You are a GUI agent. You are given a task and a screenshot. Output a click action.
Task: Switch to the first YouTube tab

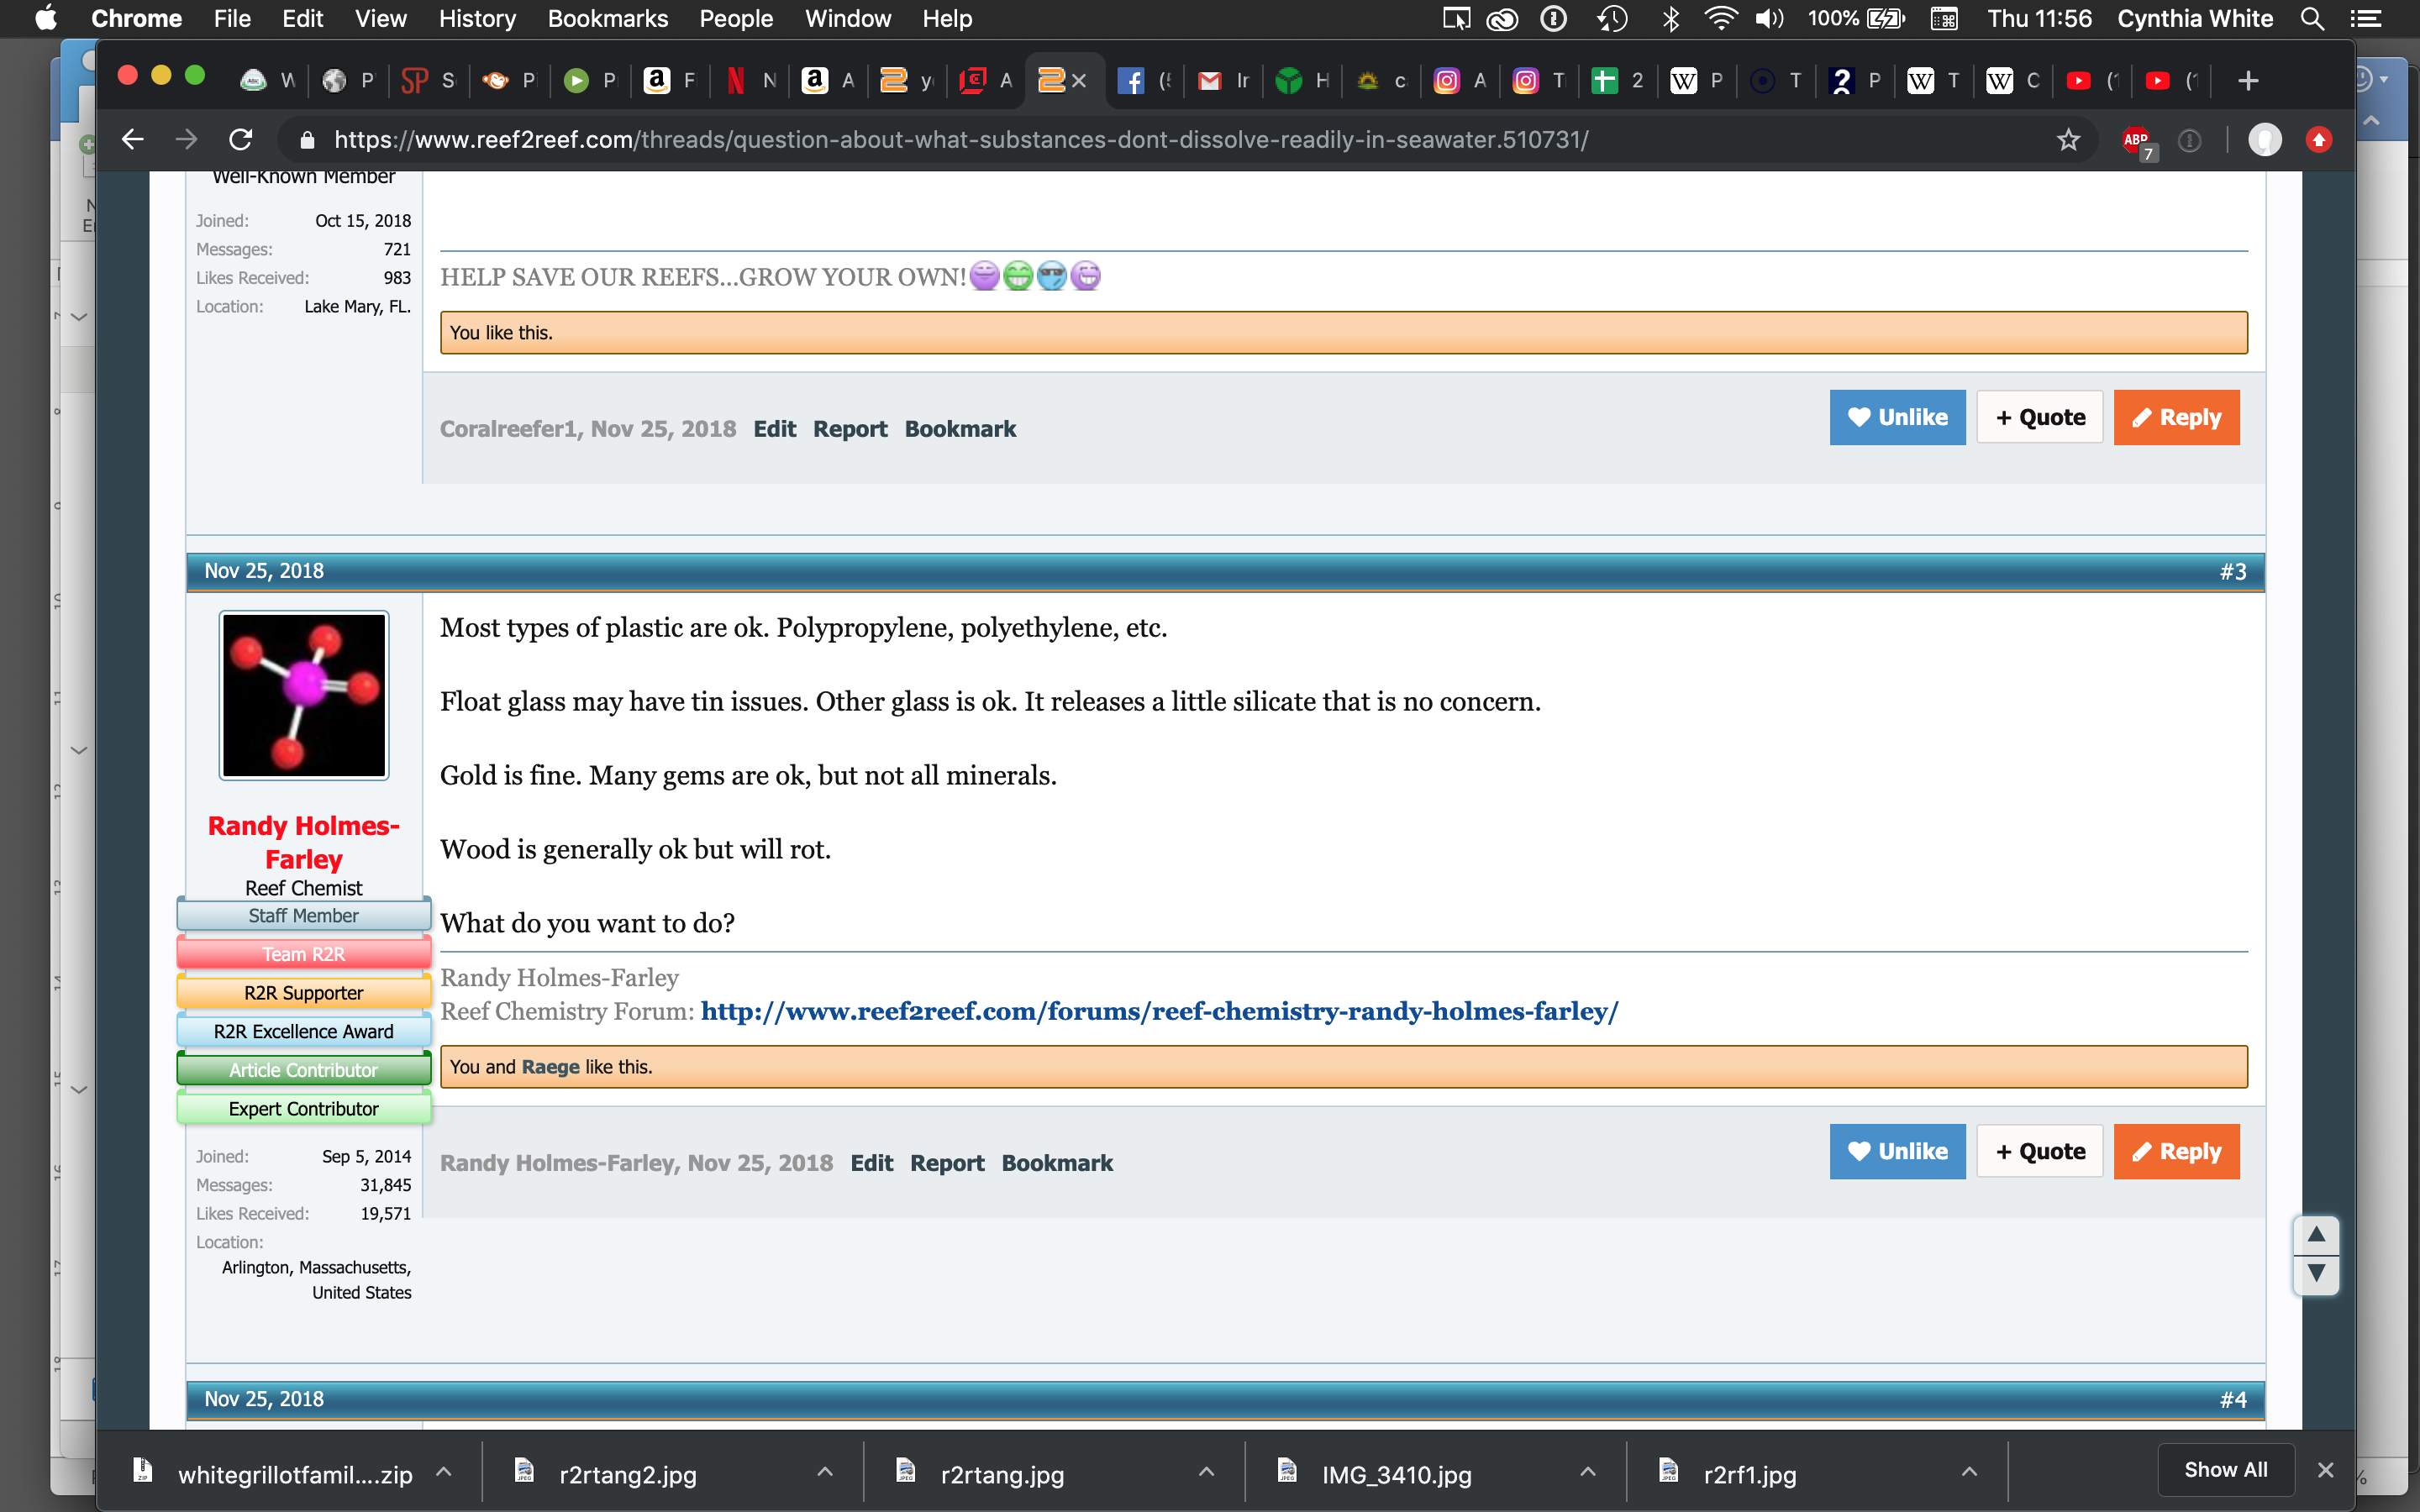coord(2092,81)
